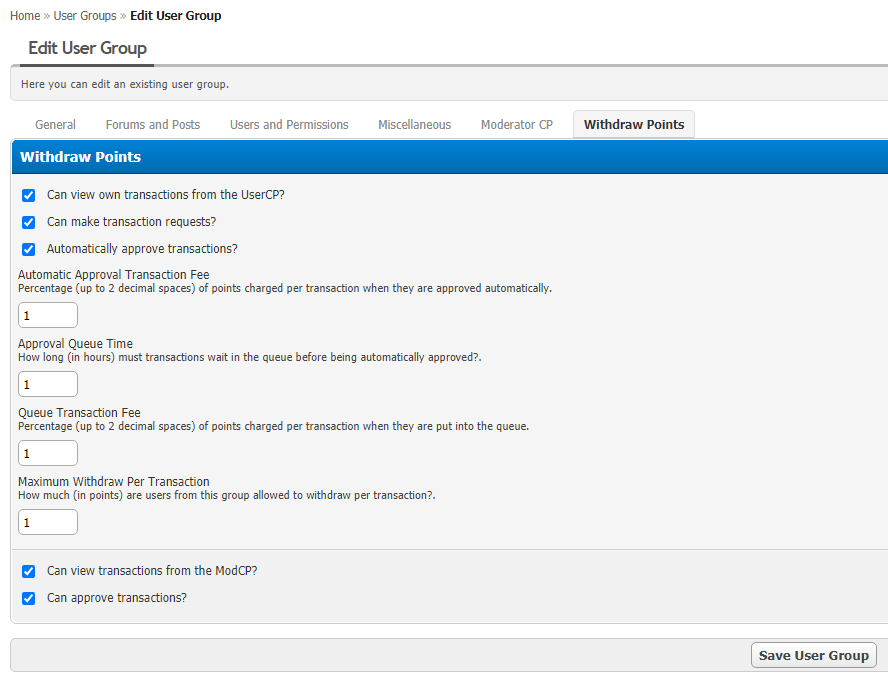Select the Users and Permissions tab
The image size is (888, 682).
[x=289, y=125]
